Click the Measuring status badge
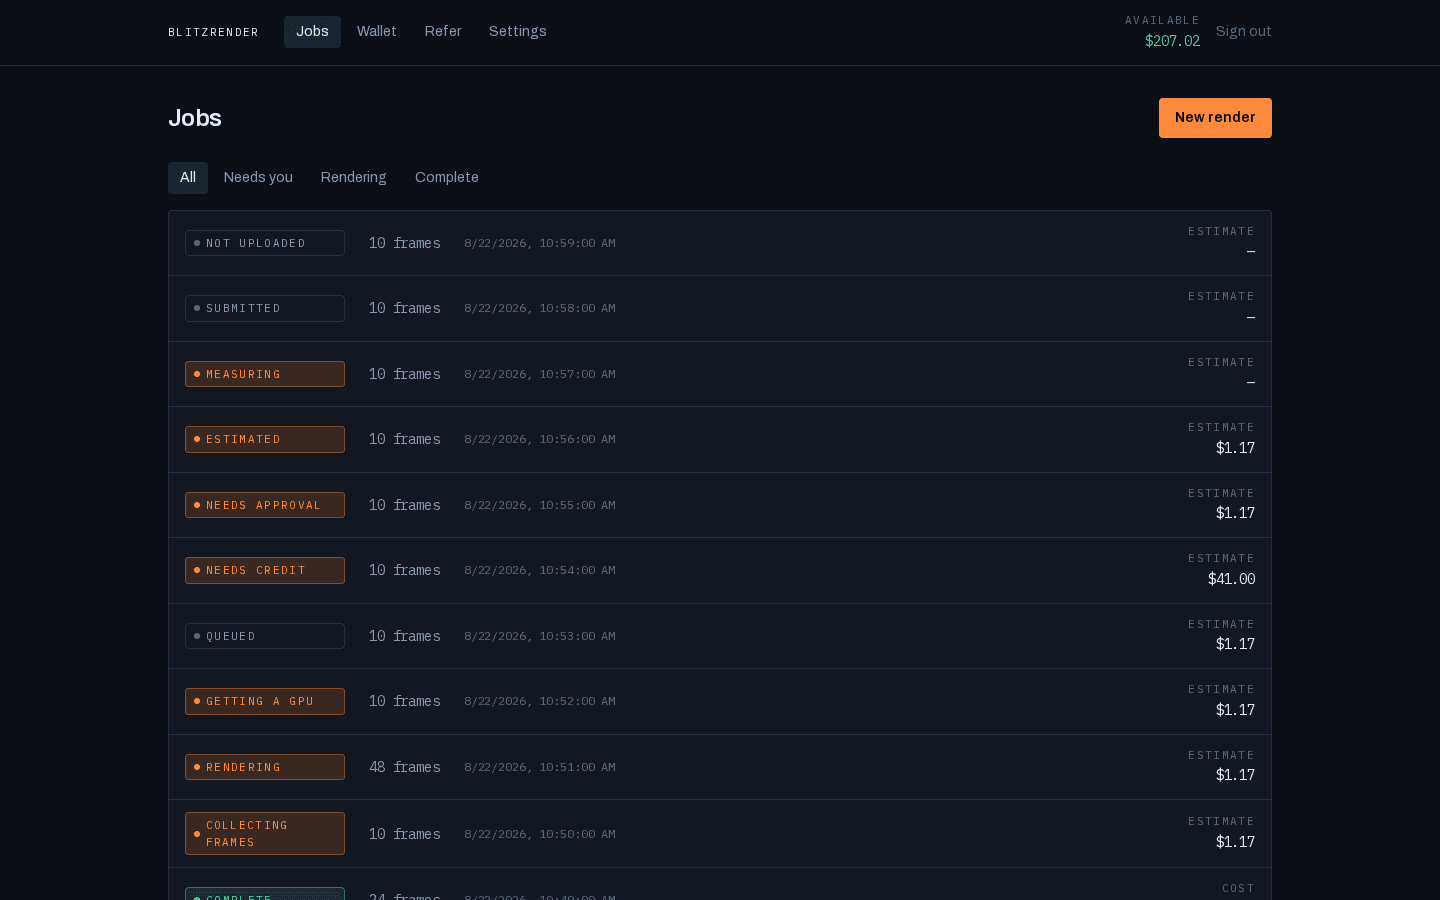The image size is (1440, 900). coord(265,374)
